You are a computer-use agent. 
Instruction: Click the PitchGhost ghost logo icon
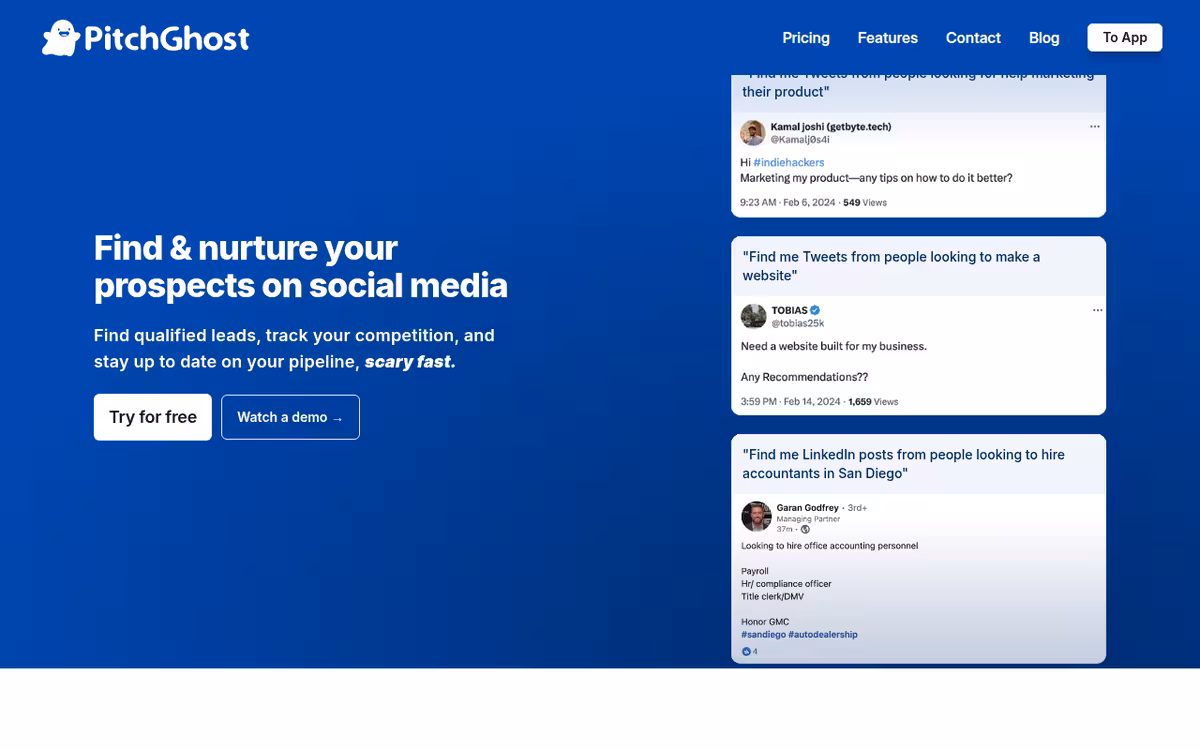[60, 38]
